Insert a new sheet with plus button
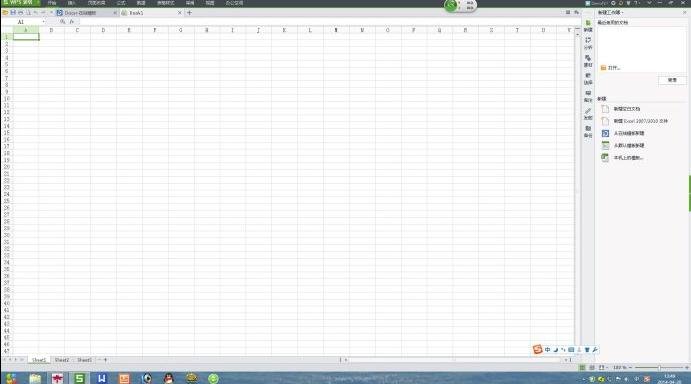The width and height of the screenshot is (691, 384). tap(105, 360)
